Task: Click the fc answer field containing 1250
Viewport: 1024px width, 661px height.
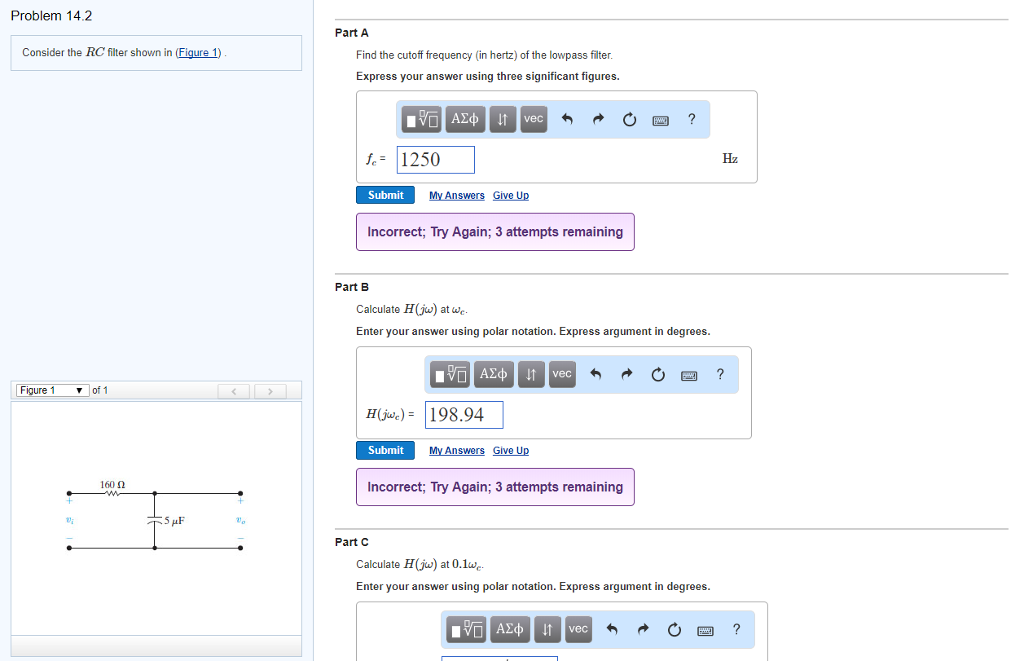Action: [436, 160]
